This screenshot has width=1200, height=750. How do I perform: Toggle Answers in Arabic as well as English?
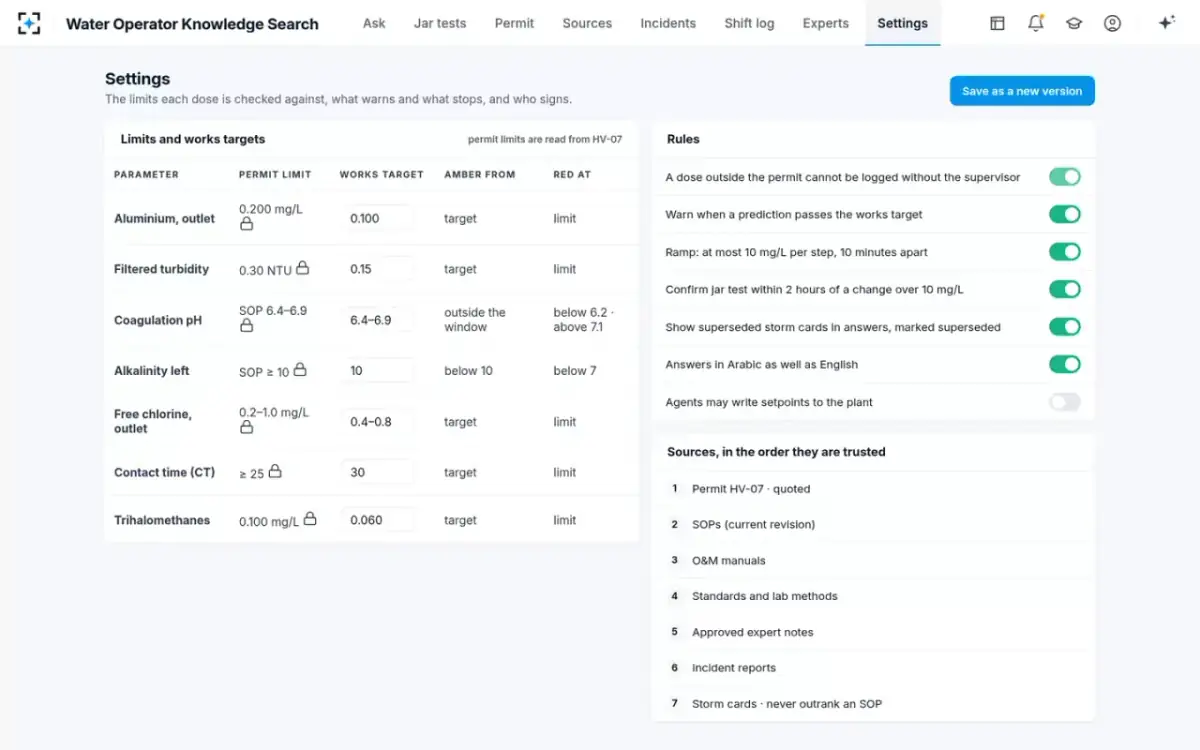[1065, 364]
